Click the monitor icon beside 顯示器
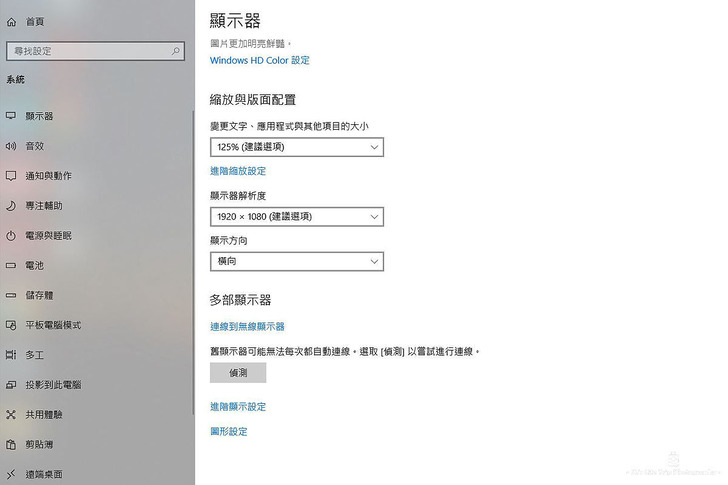Image resolution: width=728 pixels, height=485 pixels. click(x=11, y=116)
